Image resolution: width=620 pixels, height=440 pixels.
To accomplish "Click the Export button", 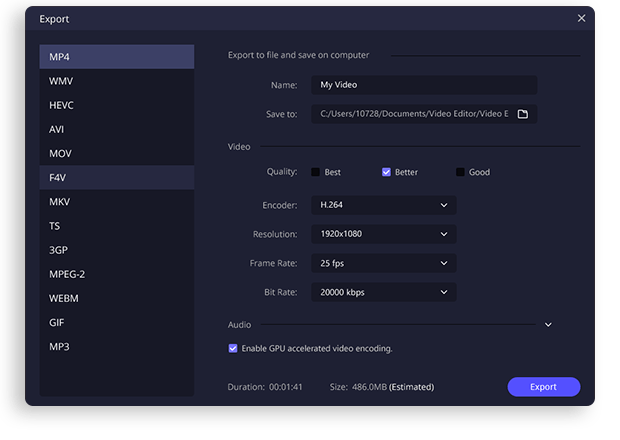I will [x=543, y=387].
